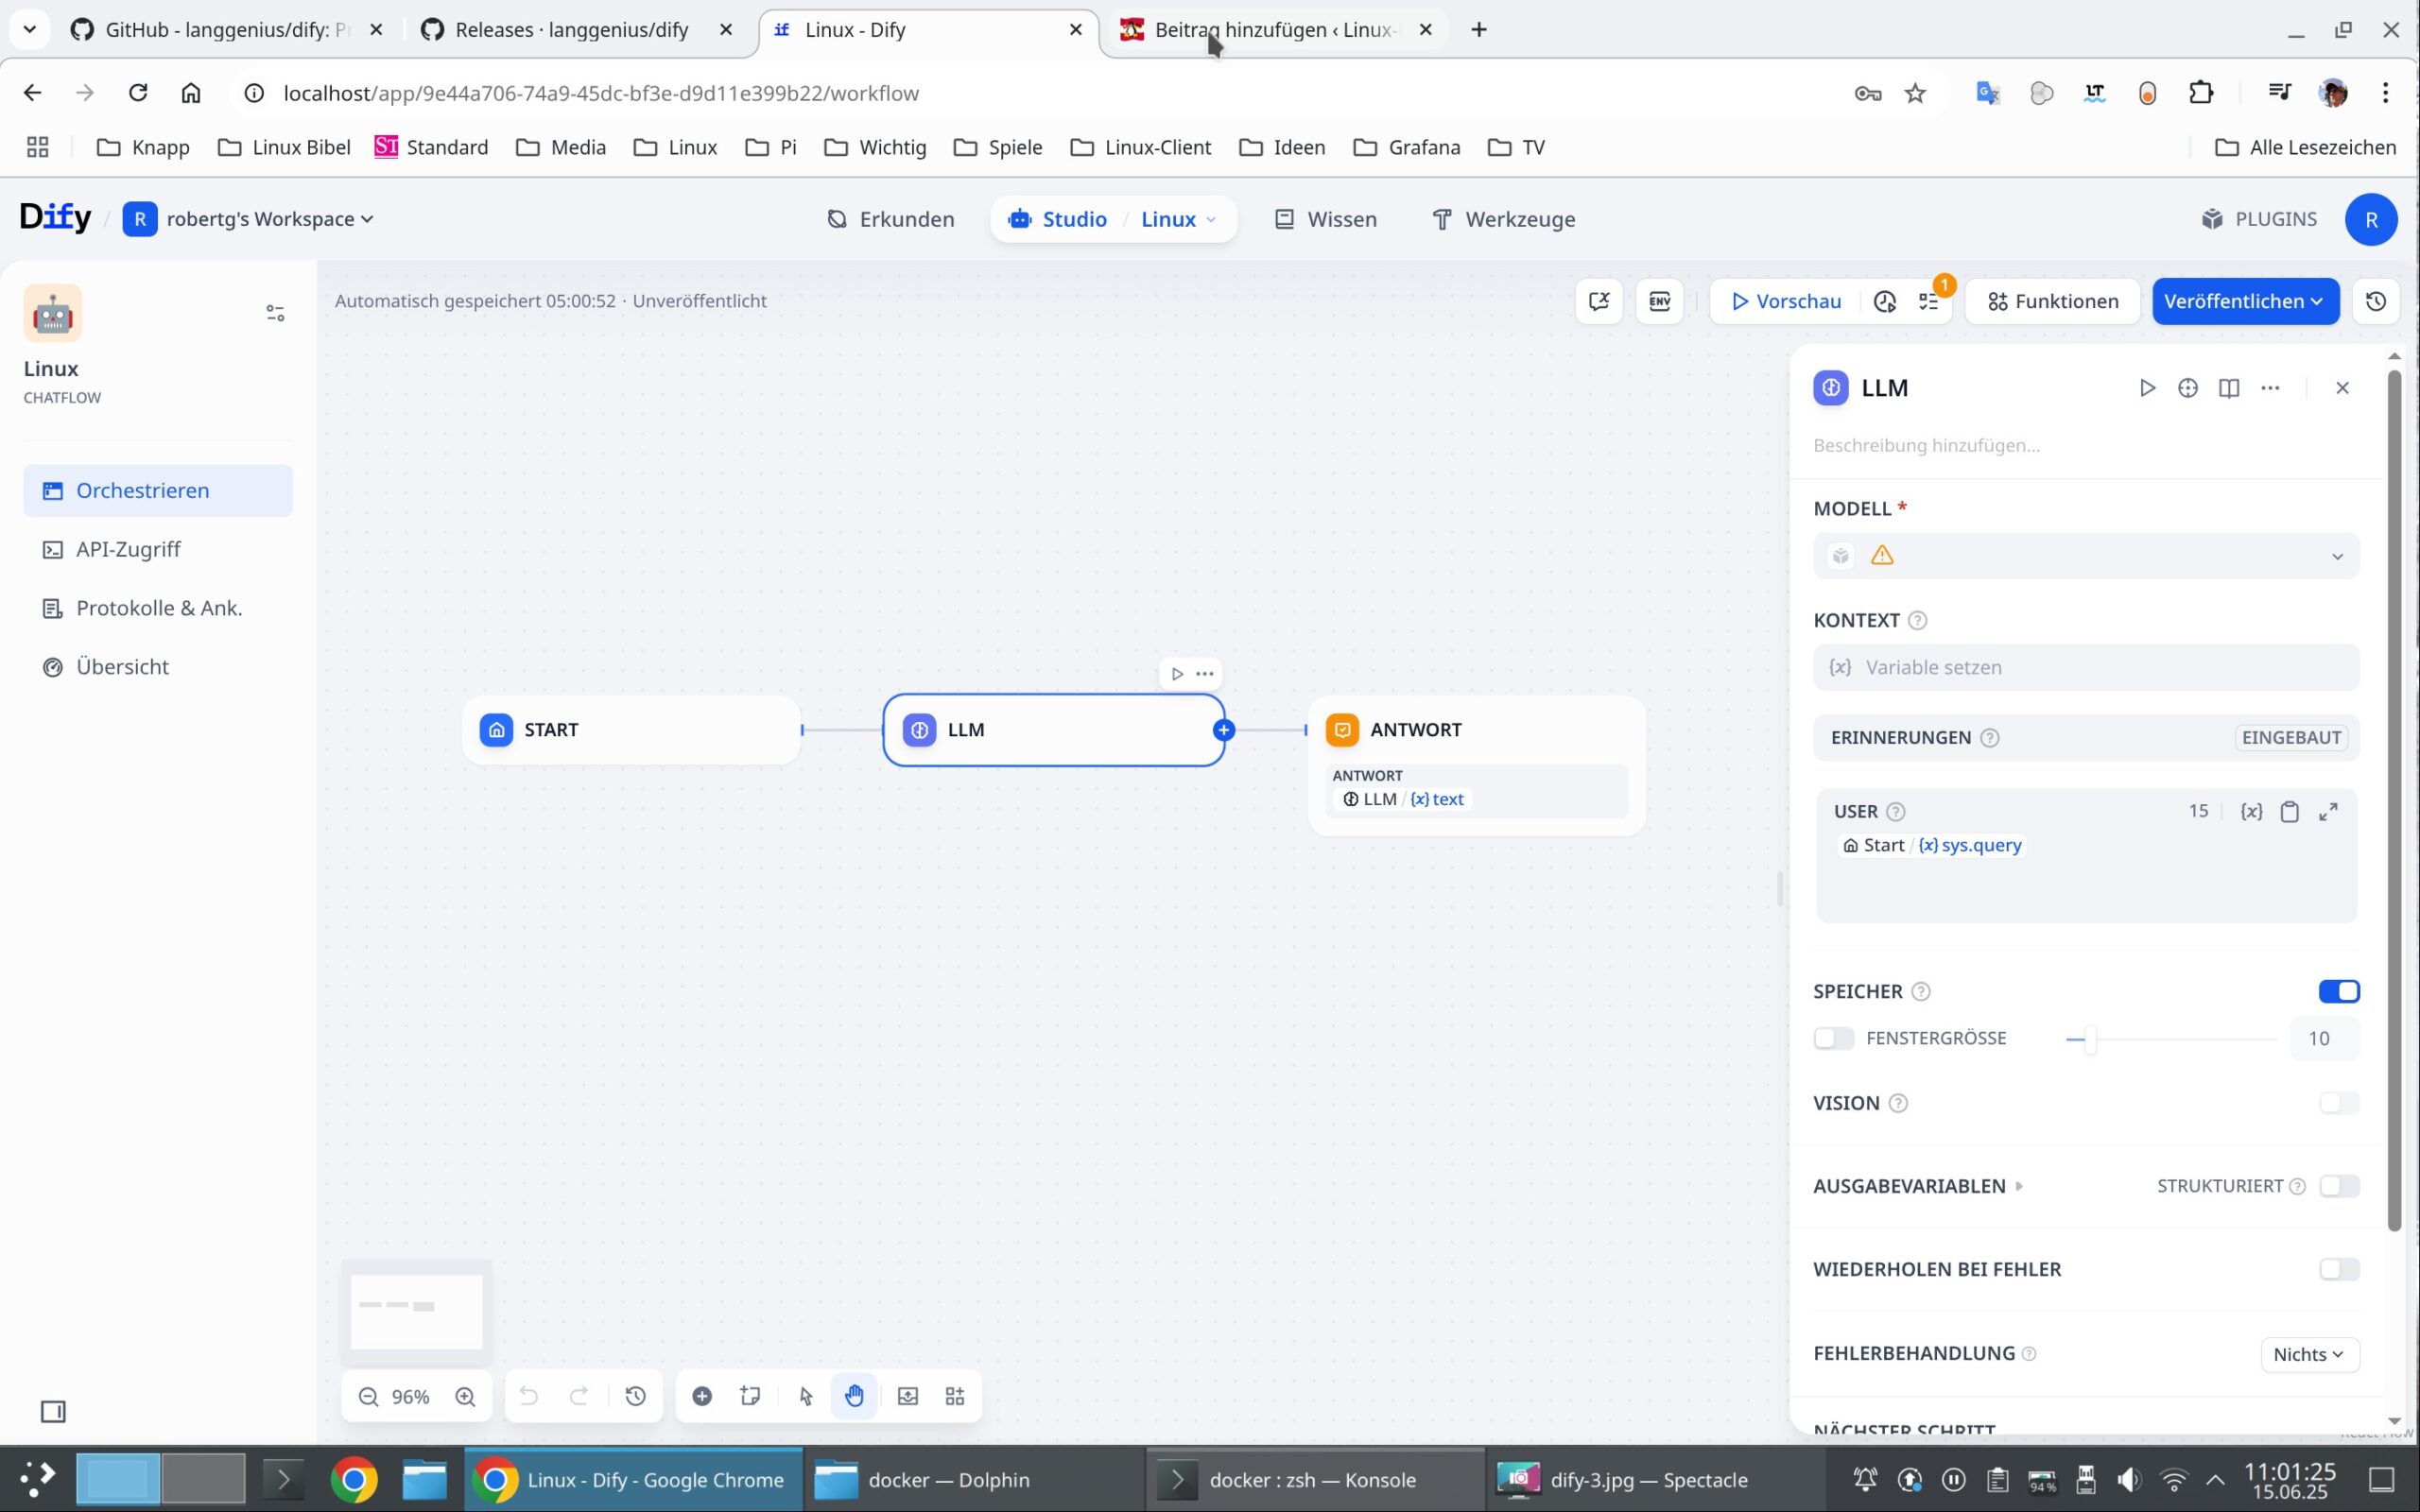Run the LLM node from panel header
This screenshot has height=1512, width=2420.
coord(2146,388)
